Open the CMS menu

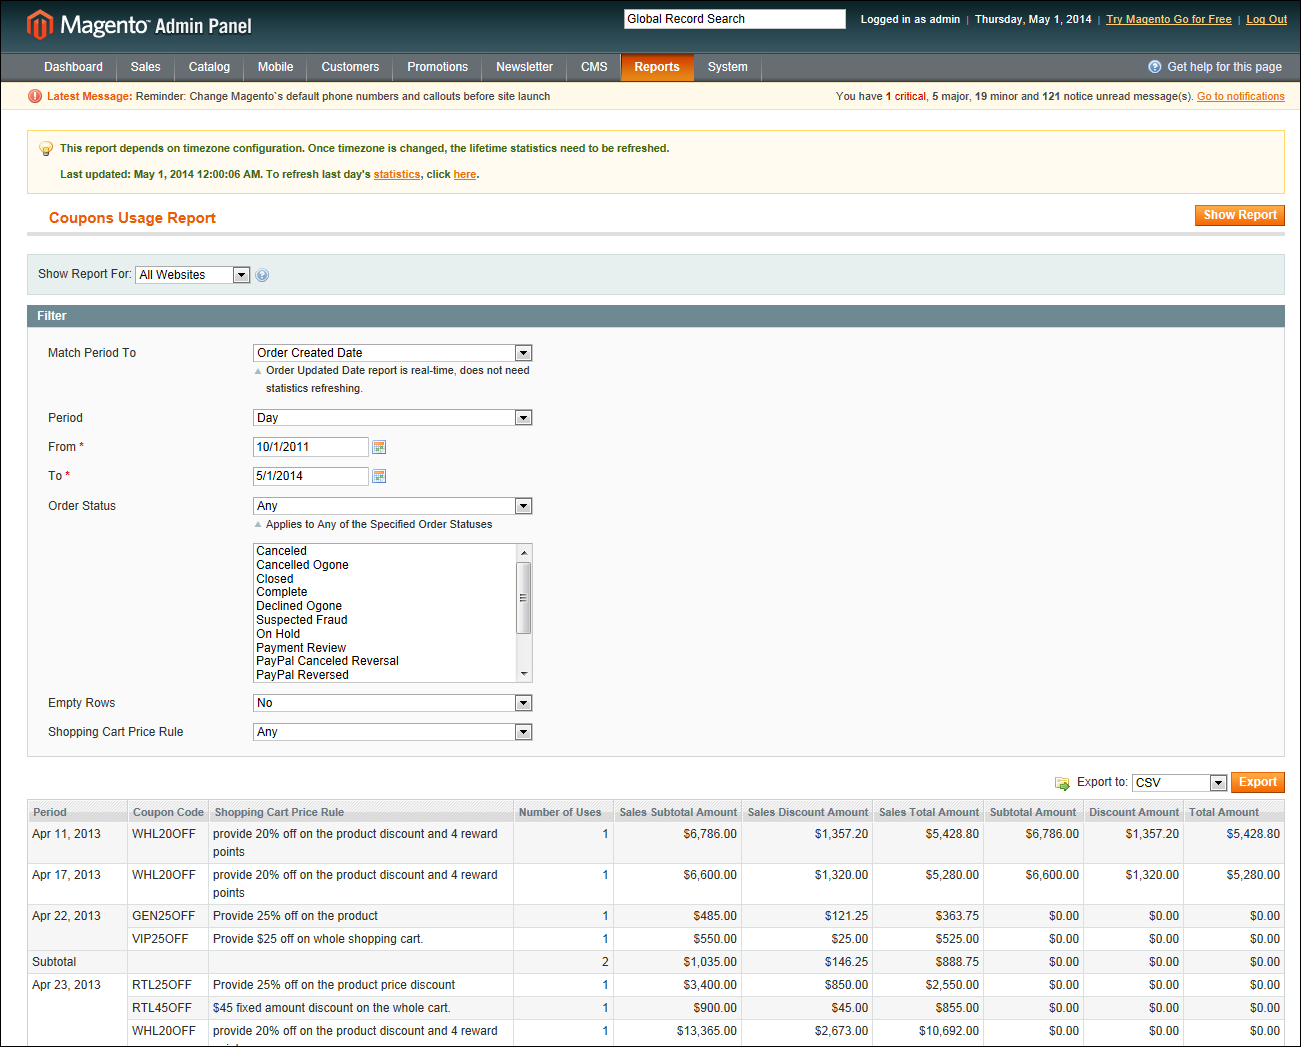pos(594,67)
